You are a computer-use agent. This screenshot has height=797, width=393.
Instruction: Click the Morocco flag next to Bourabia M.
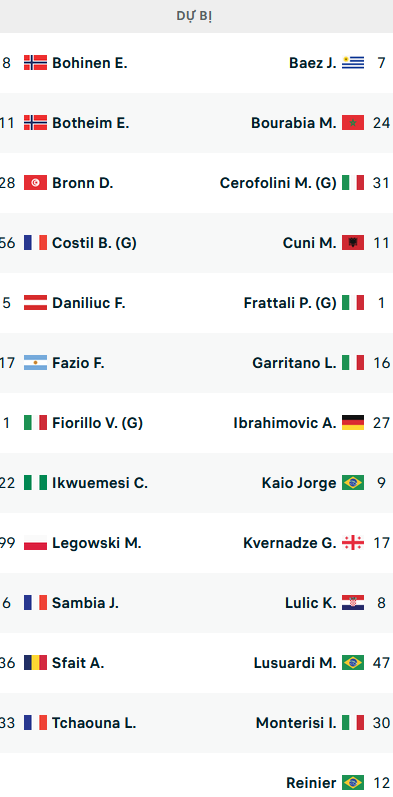(x=353, y=122)
